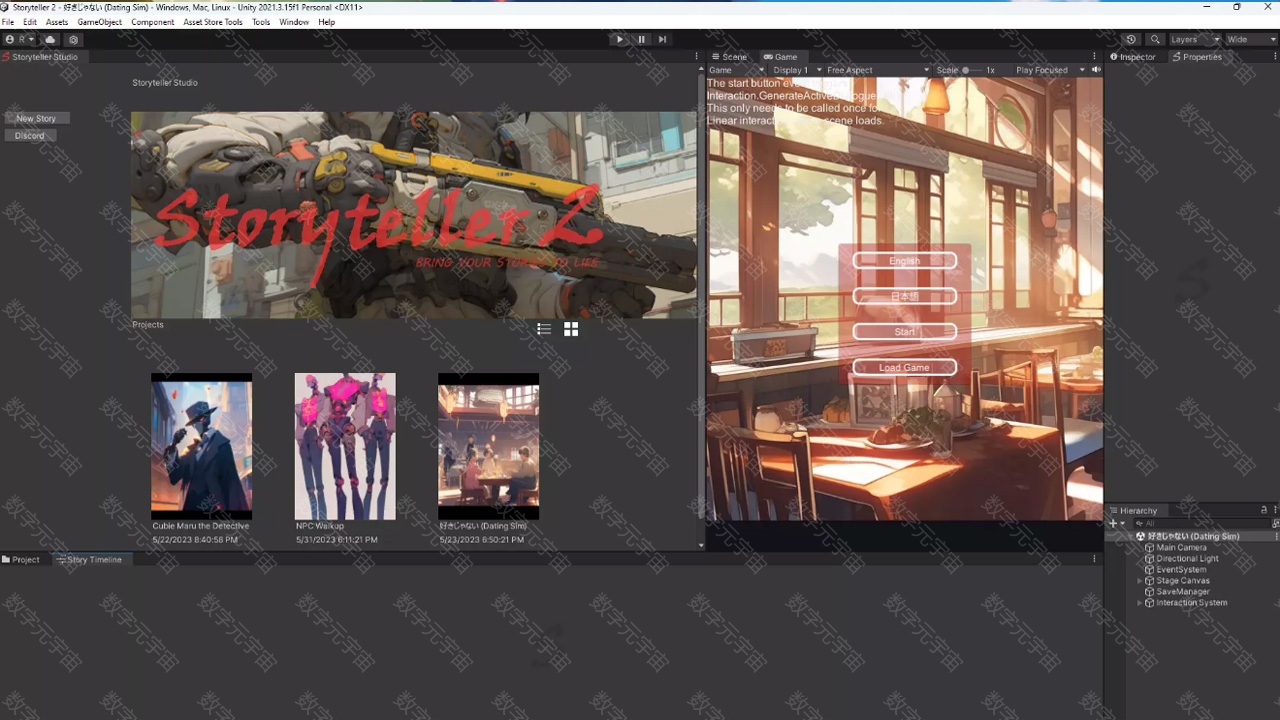This screenshot has width=1280, height=720.
Task: Open the Dating Sim project thumbnail
Action: click(x=488, y=446)
